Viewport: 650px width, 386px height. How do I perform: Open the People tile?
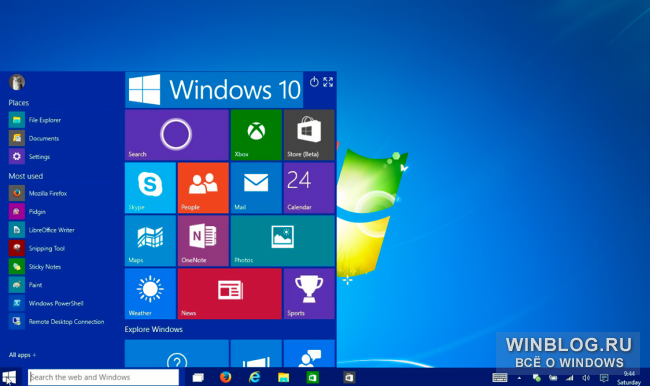tap(203, 188)
